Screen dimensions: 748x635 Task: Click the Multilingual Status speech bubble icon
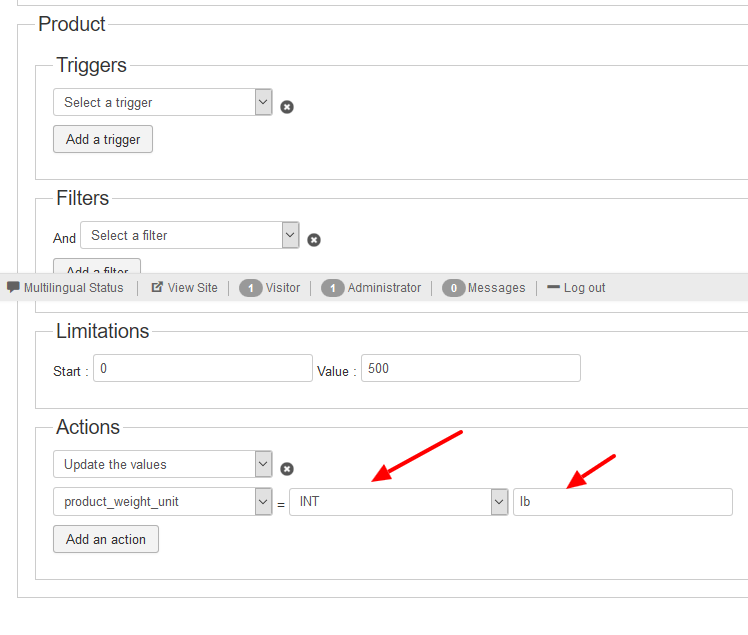click(13, 287)
